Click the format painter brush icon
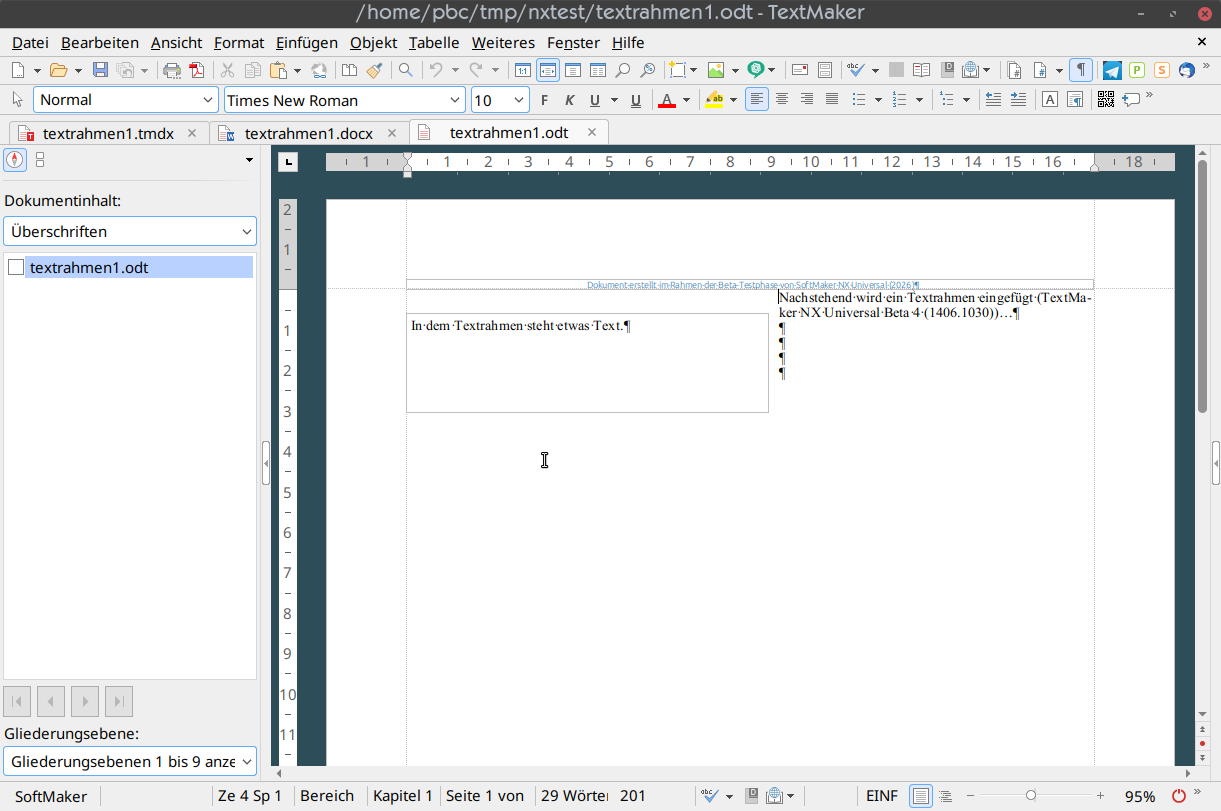Viewport: 1221px width, 811px height. tap(374, 70)
